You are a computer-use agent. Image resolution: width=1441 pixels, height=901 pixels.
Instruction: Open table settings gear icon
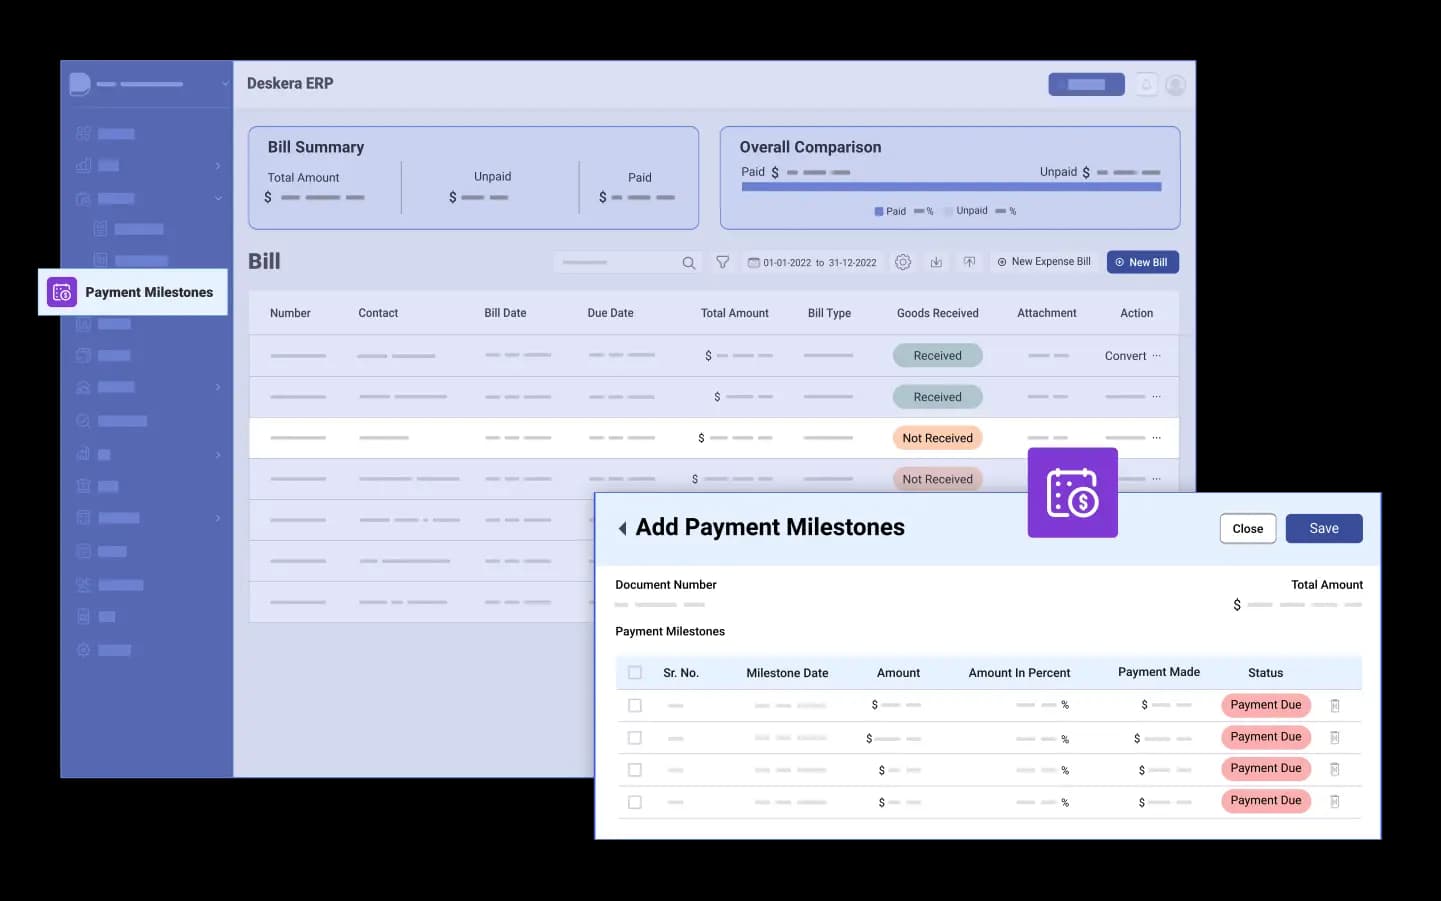click(x=903, y=262)
